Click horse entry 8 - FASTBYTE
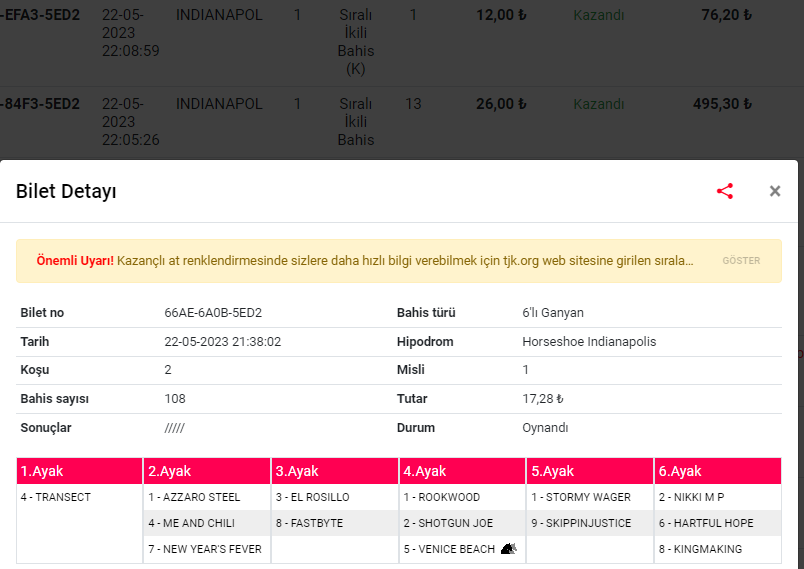This screenshot has width=804, height=569. [x=309, y=523]
